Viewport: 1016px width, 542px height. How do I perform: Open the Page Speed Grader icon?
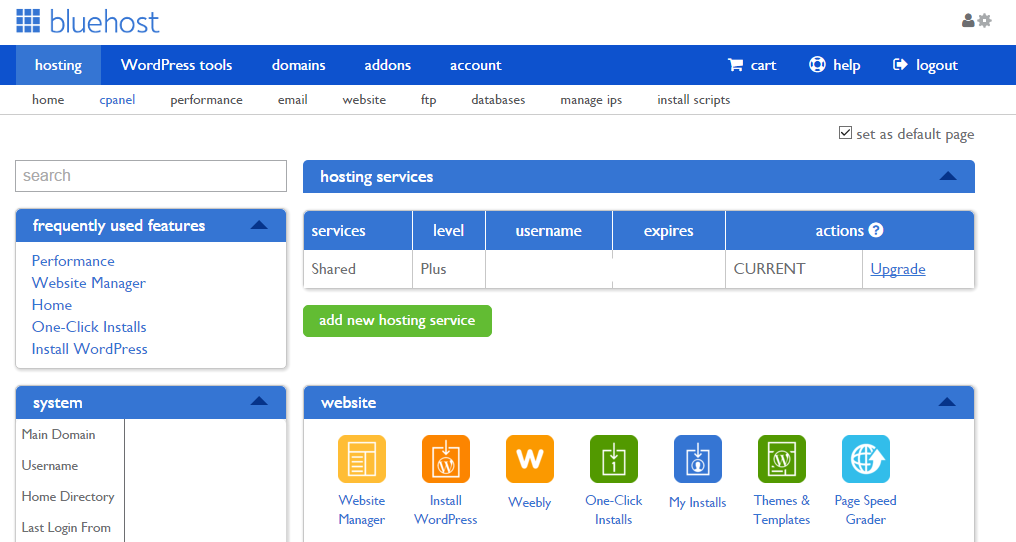point(866,459)
